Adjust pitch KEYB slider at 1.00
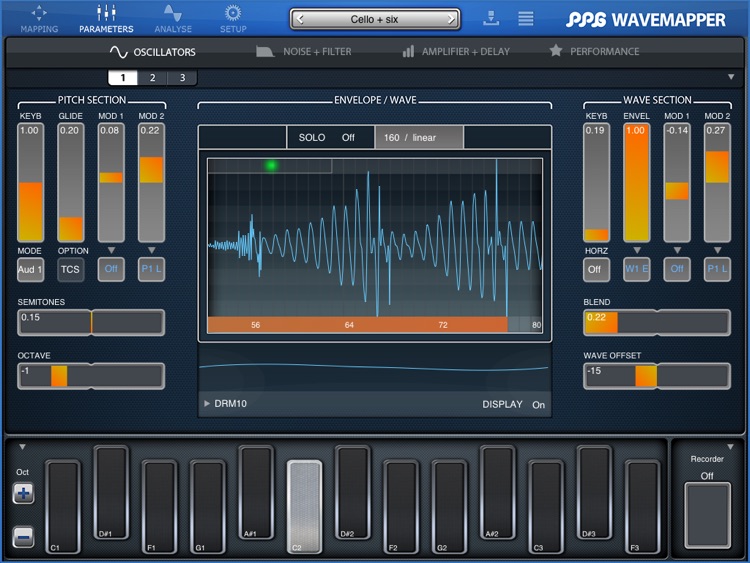Screen dimensions: 750x563 [x=30, y=183]
